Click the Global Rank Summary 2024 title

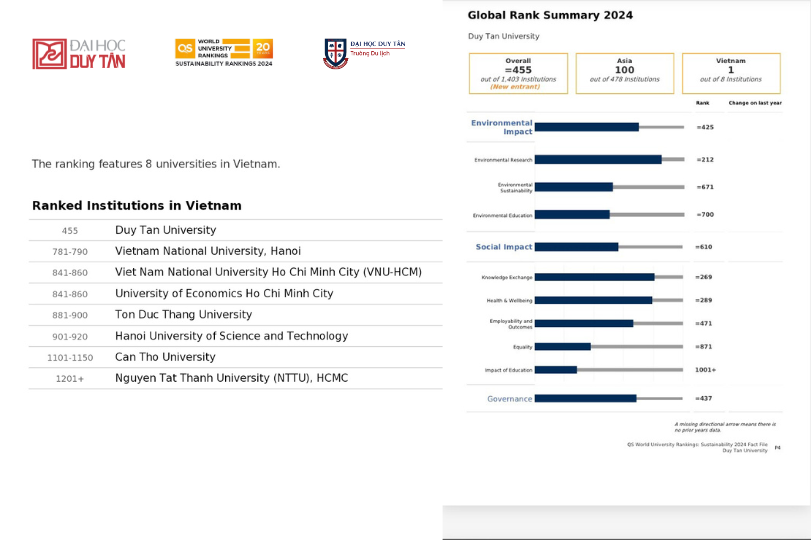point(550,15)
